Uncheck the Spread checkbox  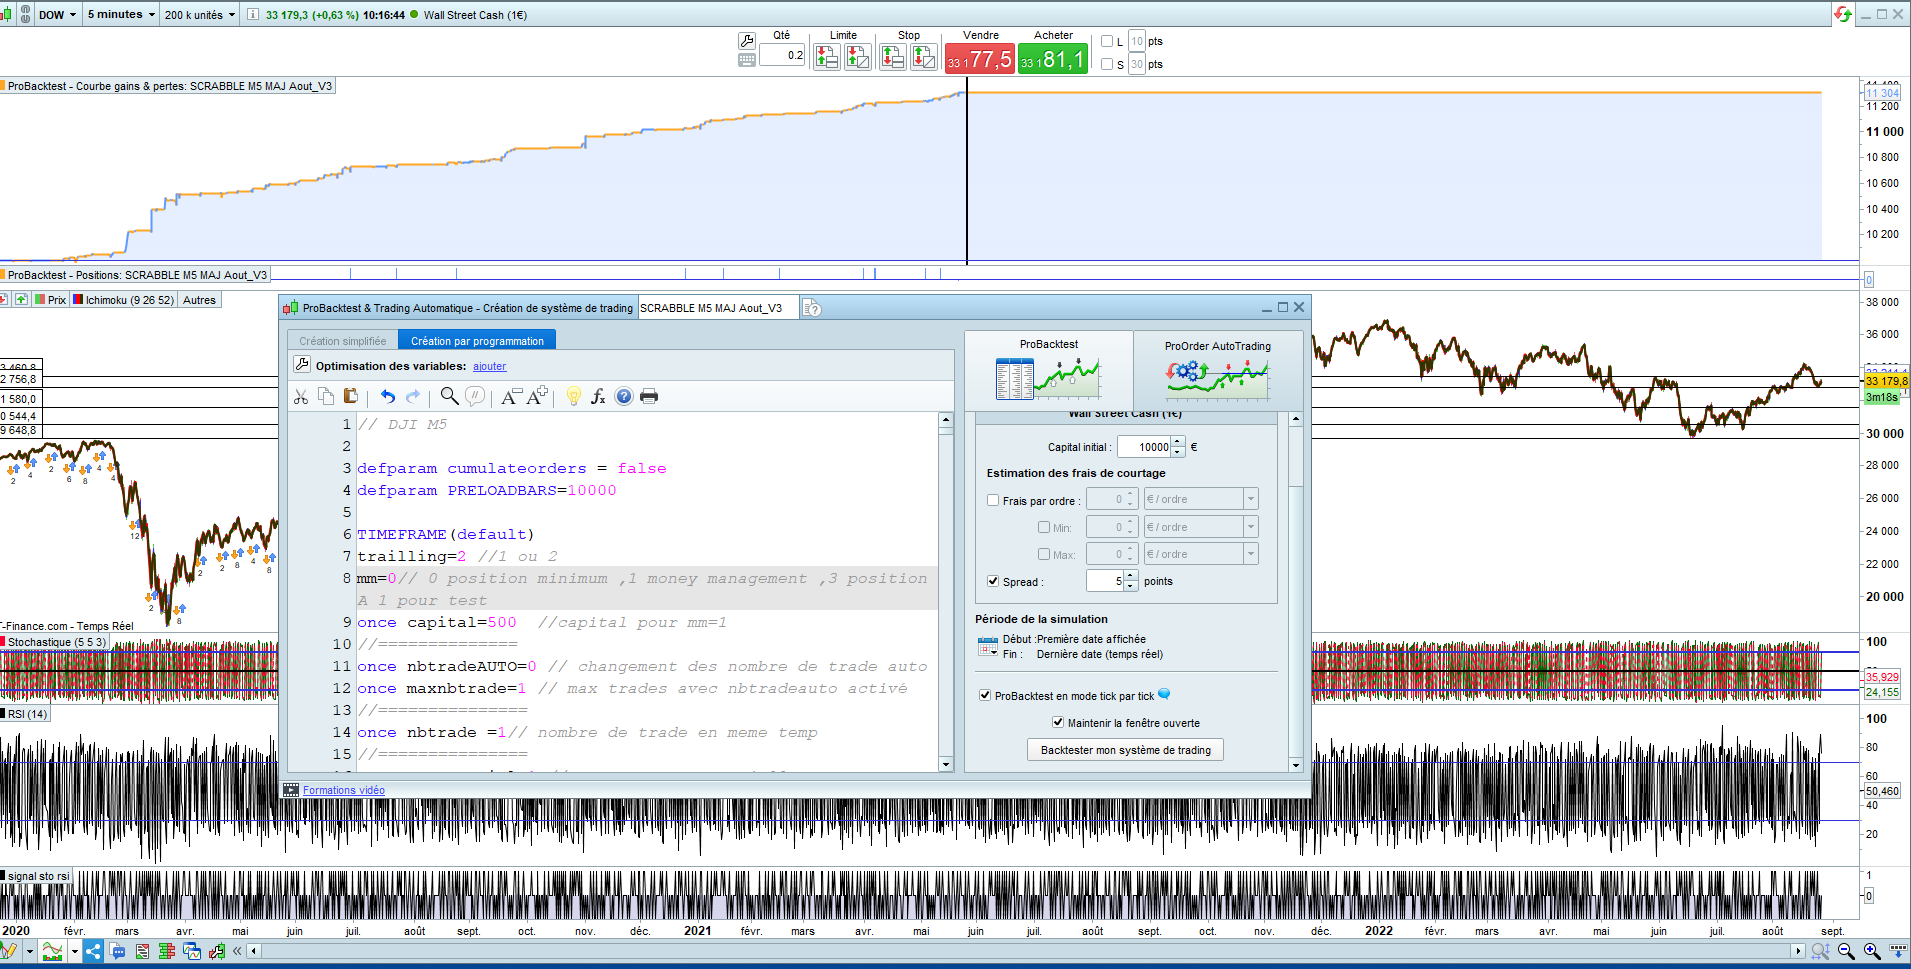pos(993,581)
